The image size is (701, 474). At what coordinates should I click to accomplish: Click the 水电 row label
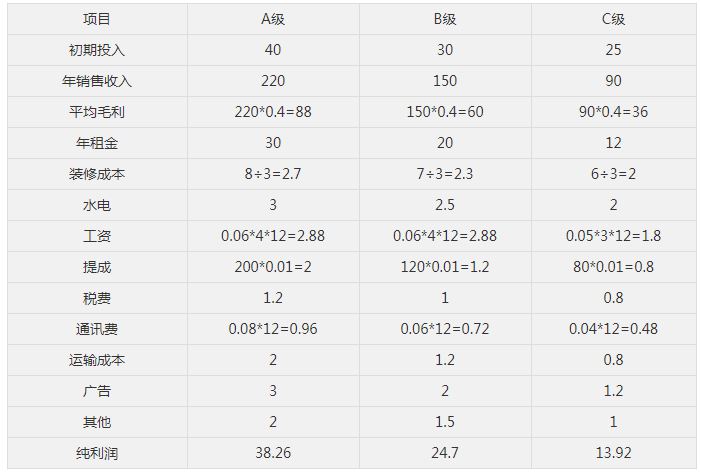point(97,205)
